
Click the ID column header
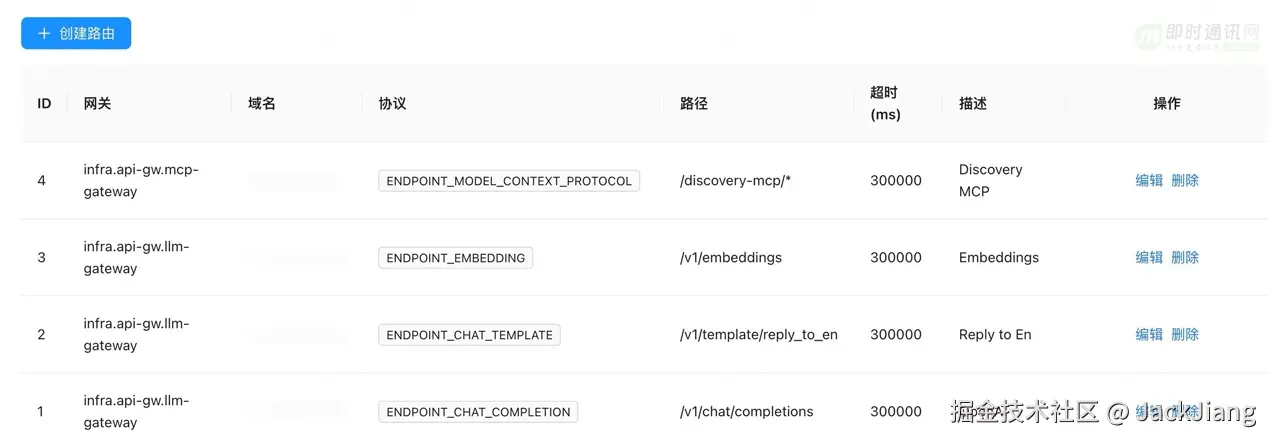click(x=44, y=103)
